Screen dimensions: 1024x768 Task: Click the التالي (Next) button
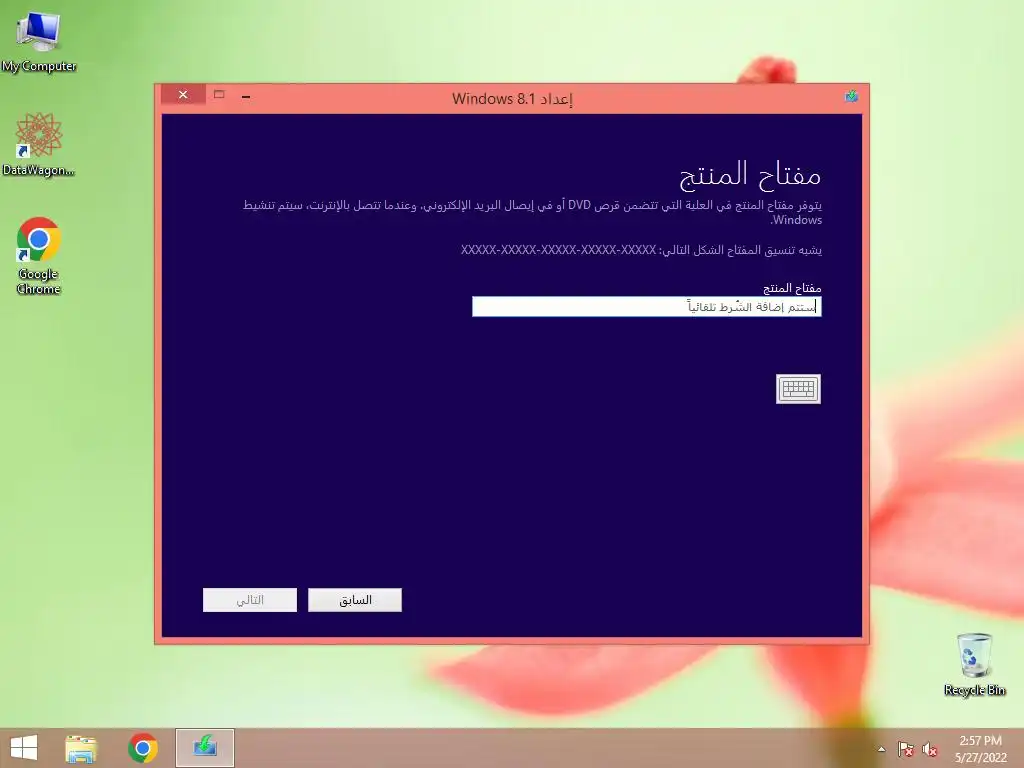(249, 600)
